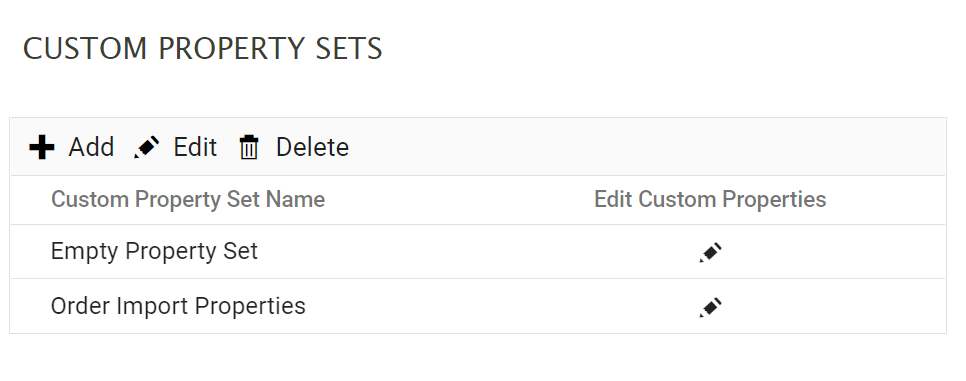Click the Add text label
Viewport: 966px width, 381px height.
[x=91, y=147]
